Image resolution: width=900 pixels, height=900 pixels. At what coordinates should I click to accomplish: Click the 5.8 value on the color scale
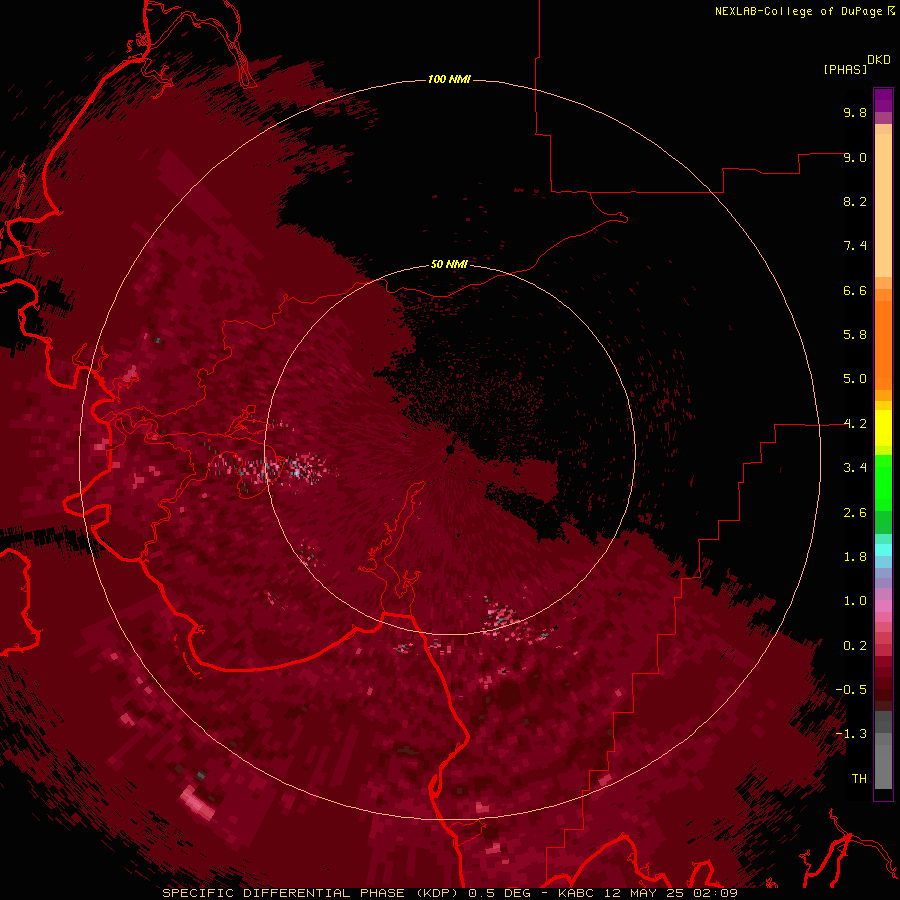click(855, 335)
